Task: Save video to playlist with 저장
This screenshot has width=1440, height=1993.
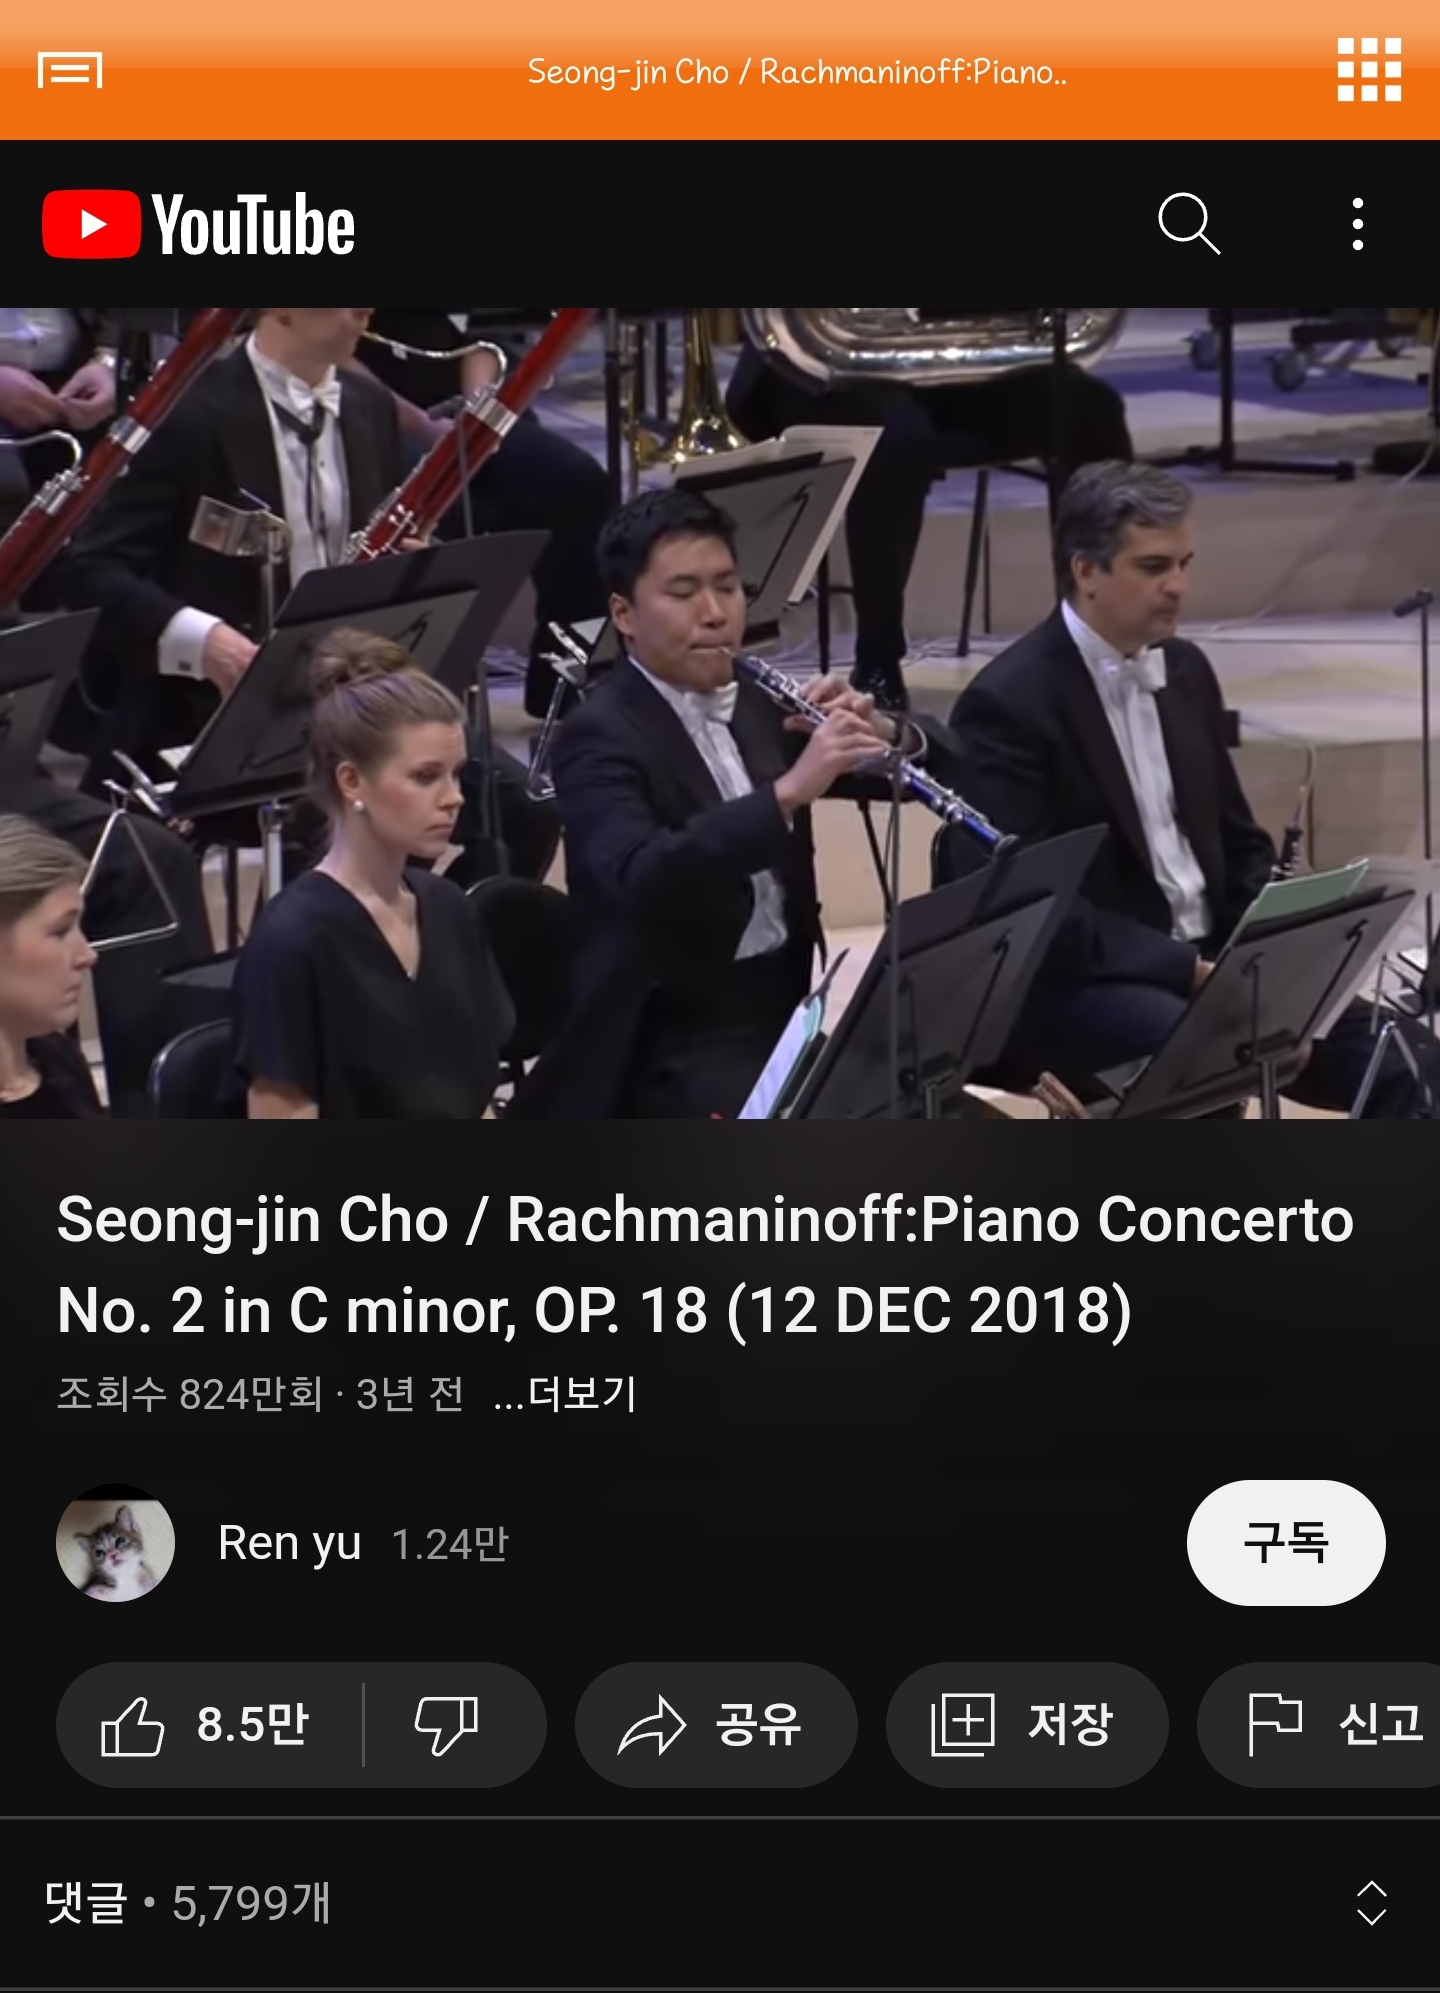Action: (1027, 1725)
